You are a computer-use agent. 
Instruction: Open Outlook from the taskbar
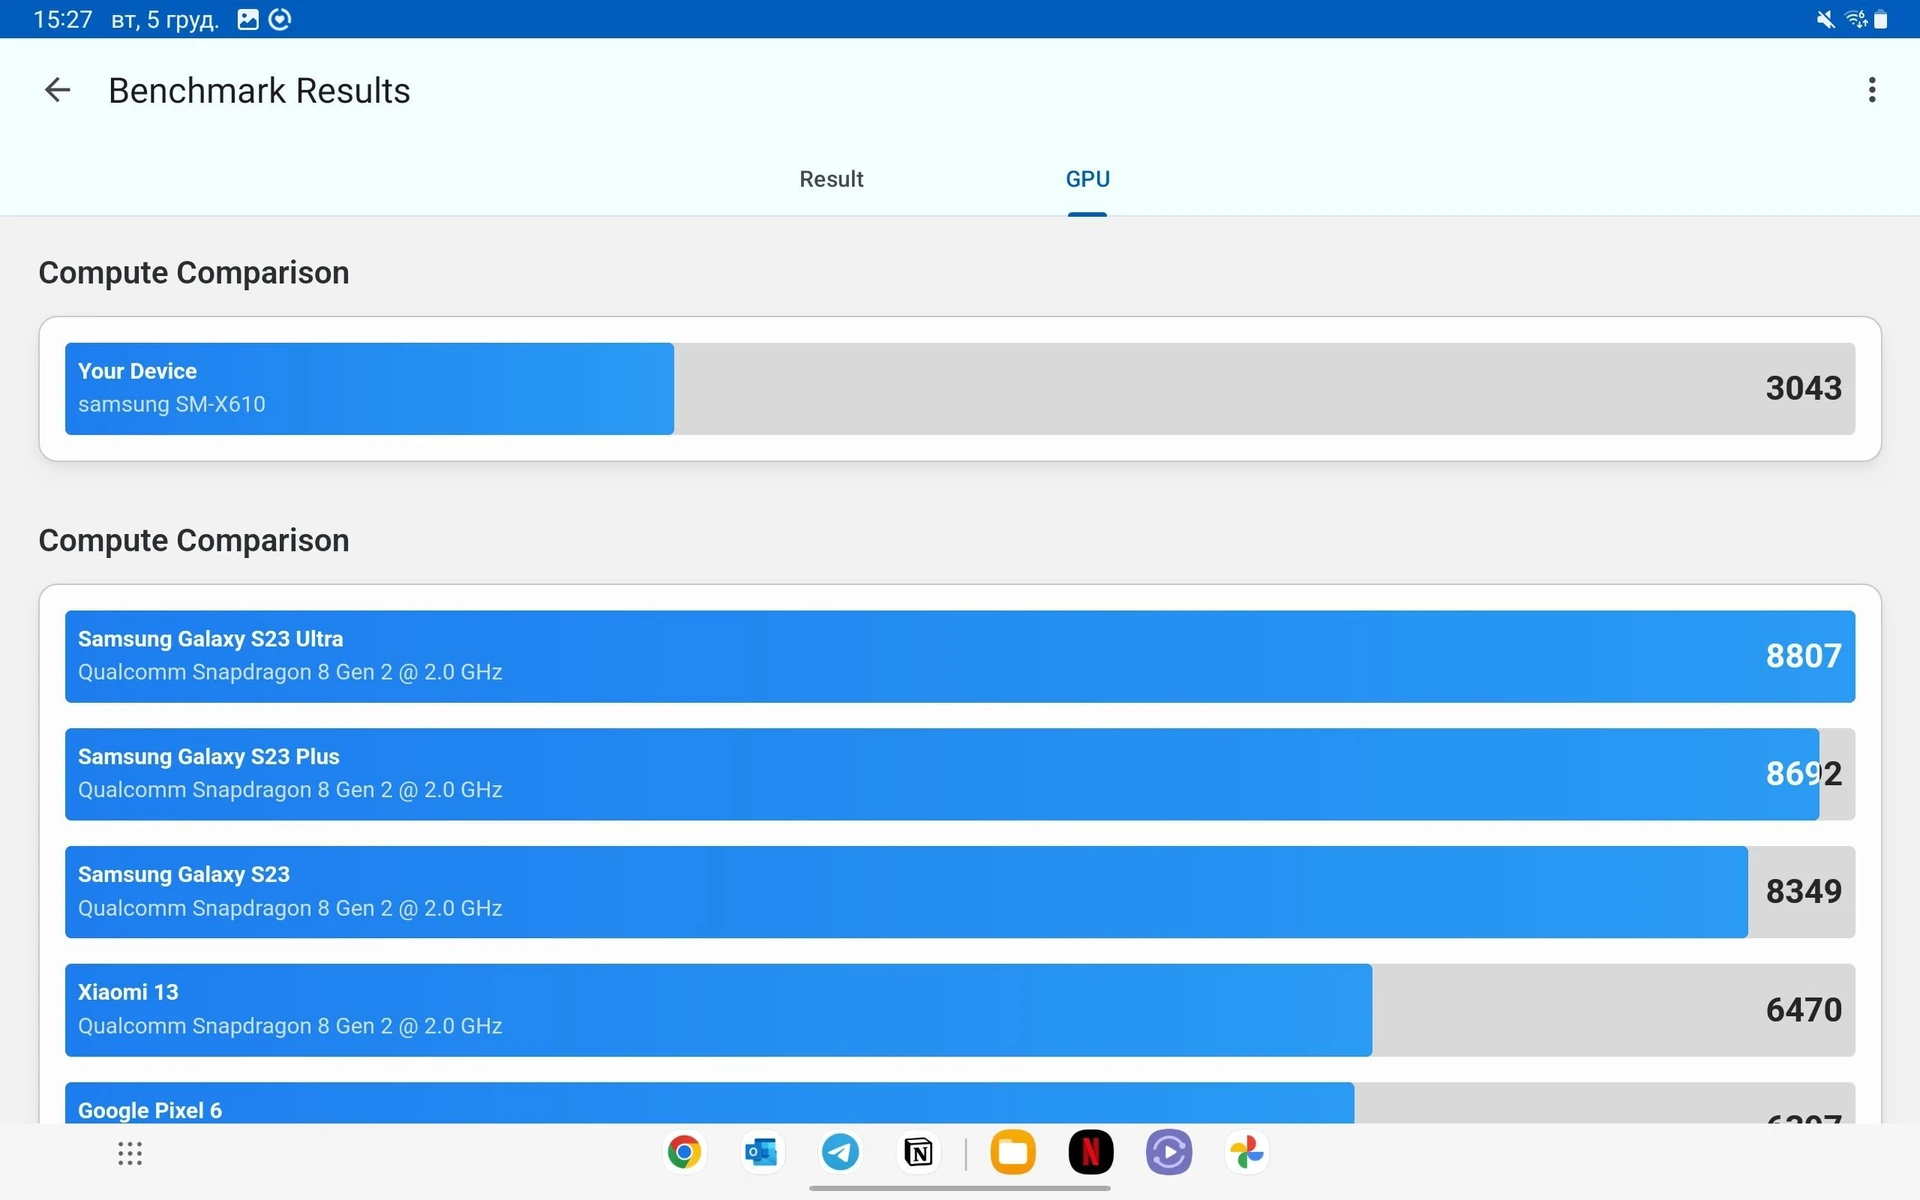point(762,1152)
